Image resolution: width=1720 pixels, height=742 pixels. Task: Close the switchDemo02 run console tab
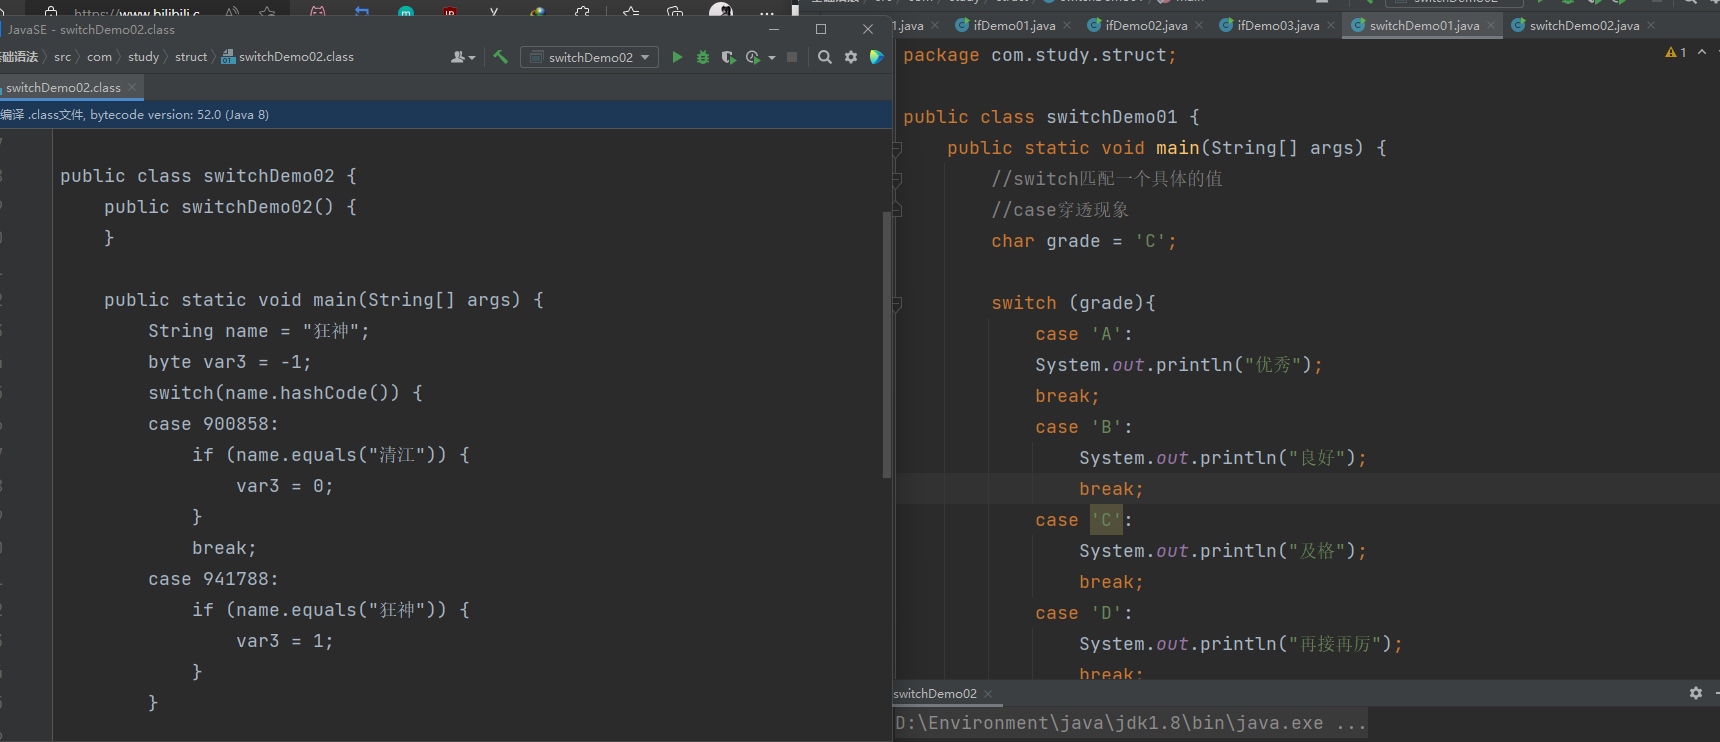click(x=988, y=693)
